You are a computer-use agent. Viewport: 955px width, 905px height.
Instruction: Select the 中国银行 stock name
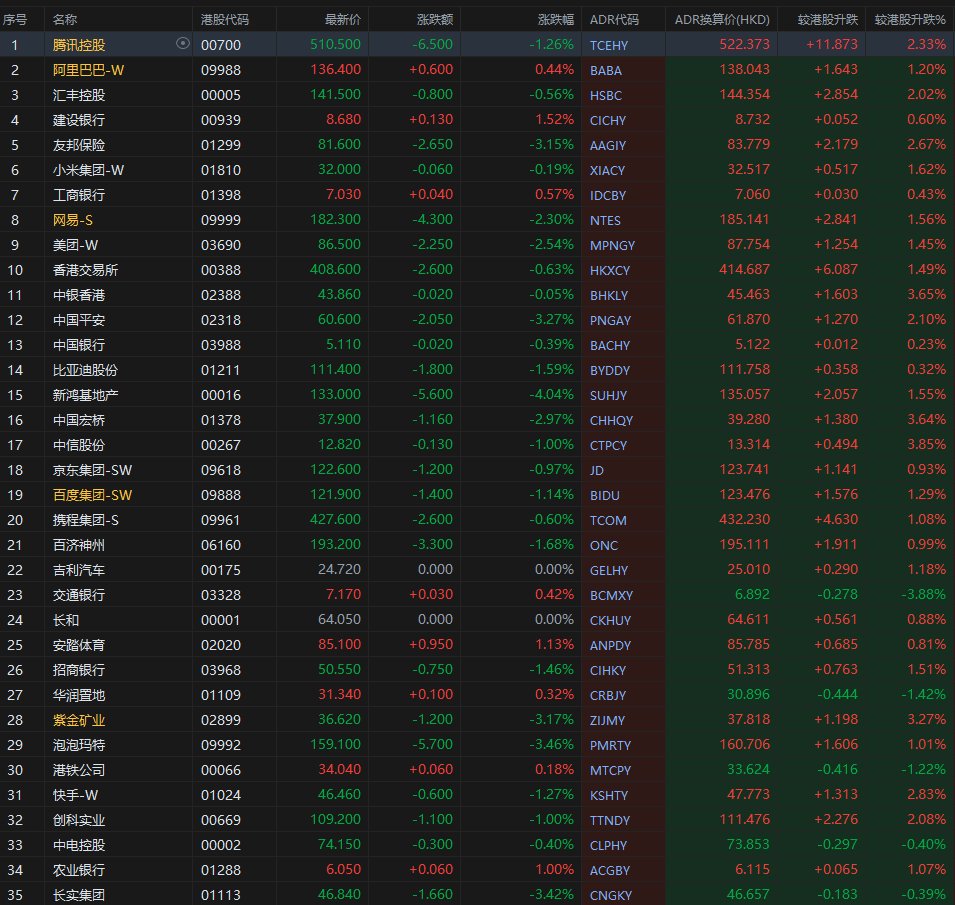coord(79,345)
